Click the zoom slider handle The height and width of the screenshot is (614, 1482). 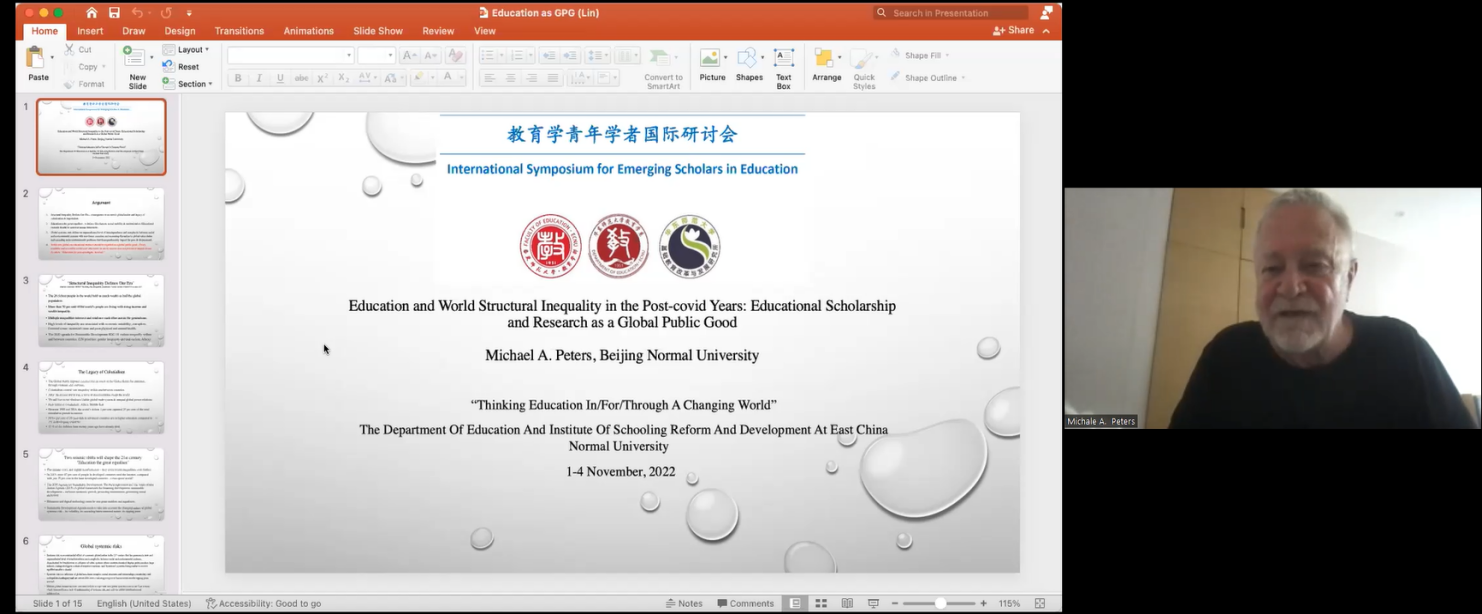click(940, 603)
